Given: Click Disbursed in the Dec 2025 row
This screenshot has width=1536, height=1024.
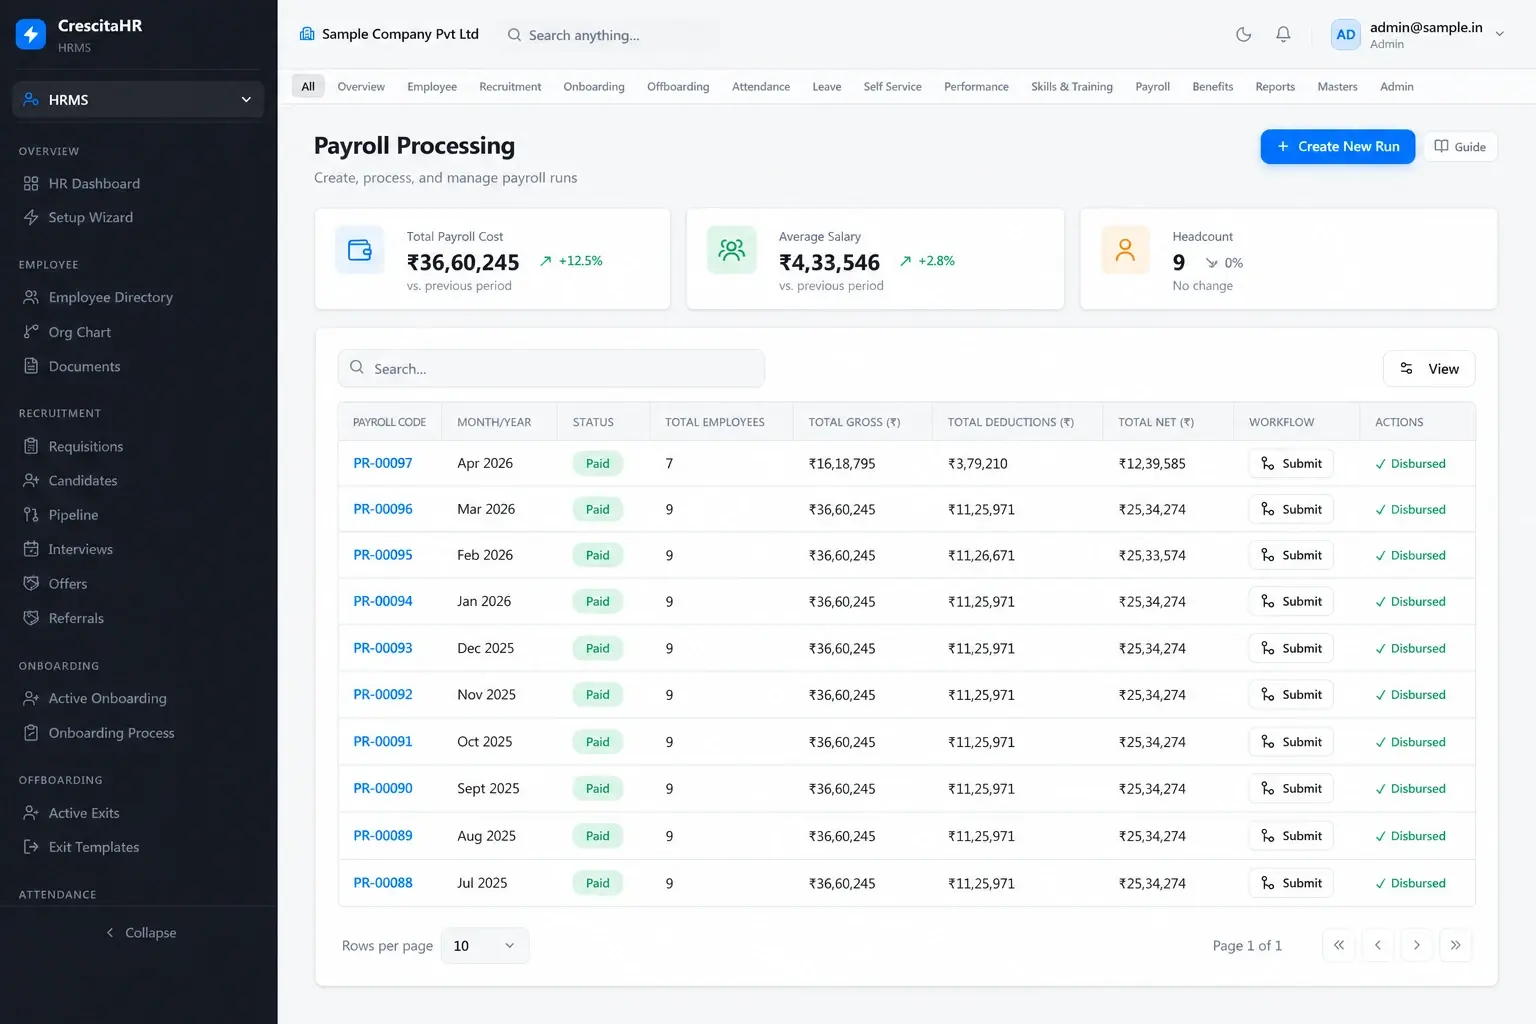Looking at the screenshot, I should click(1410, 648).
